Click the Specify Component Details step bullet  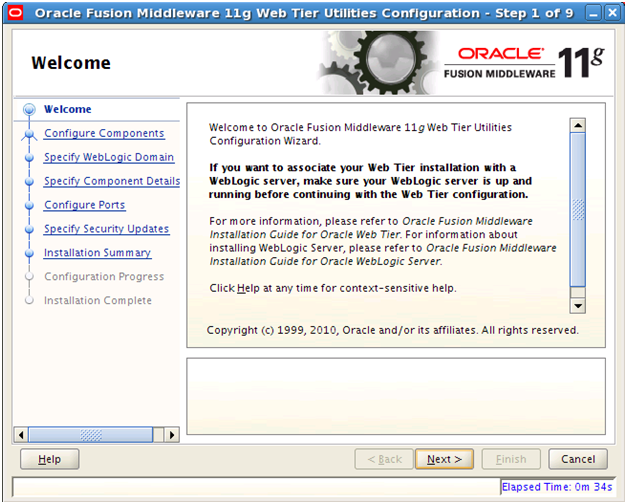tap(29, 182)
